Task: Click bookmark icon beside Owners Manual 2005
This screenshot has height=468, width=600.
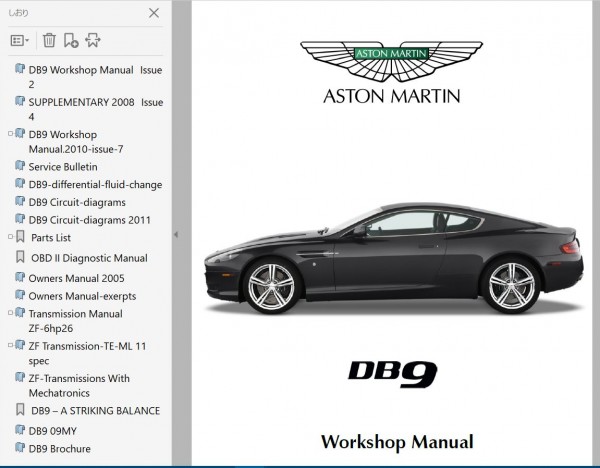Action: 20,277
